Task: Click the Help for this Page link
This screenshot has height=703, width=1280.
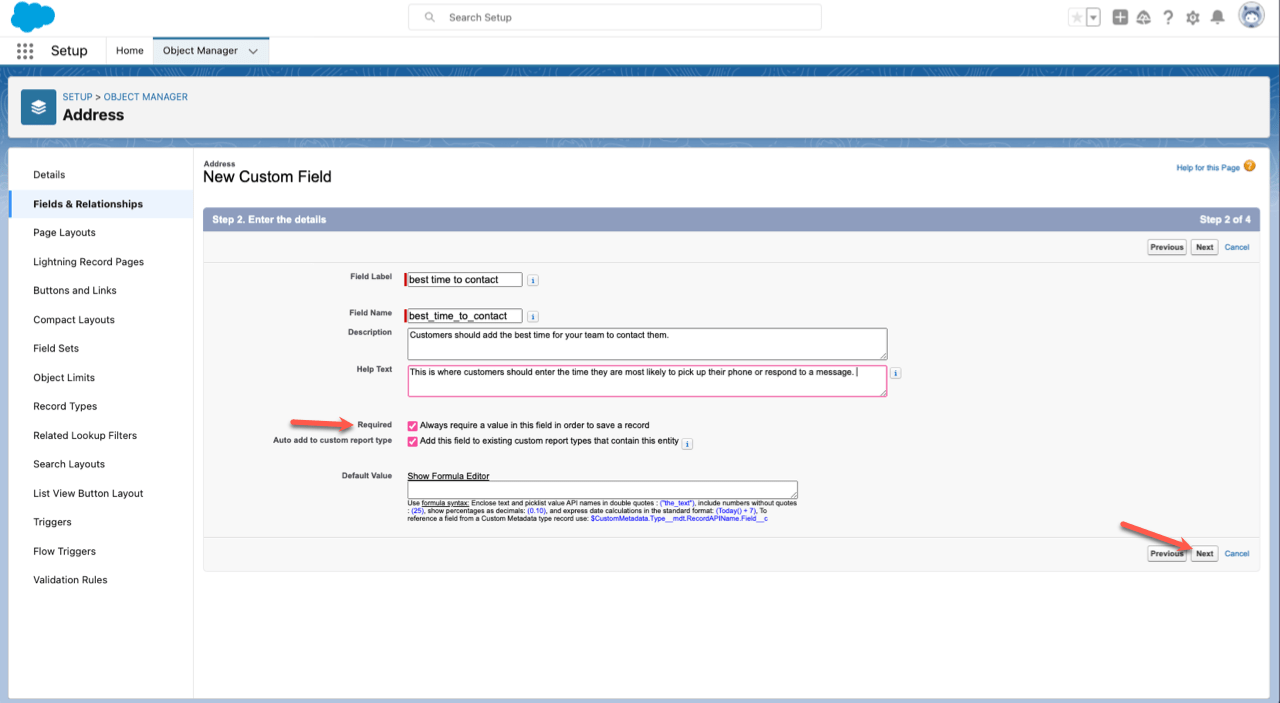Action: click(x=1208, y=168)
